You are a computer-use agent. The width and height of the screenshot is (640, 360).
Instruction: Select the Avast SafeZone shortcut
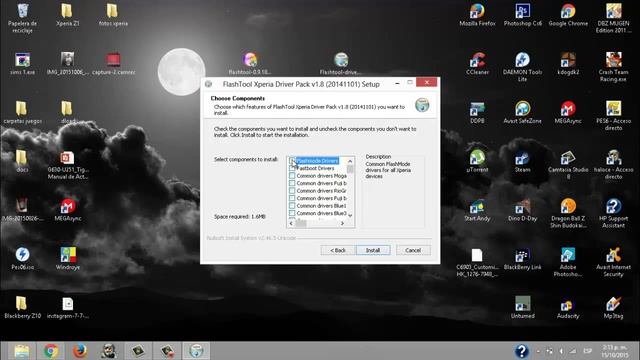pos(522,112)
